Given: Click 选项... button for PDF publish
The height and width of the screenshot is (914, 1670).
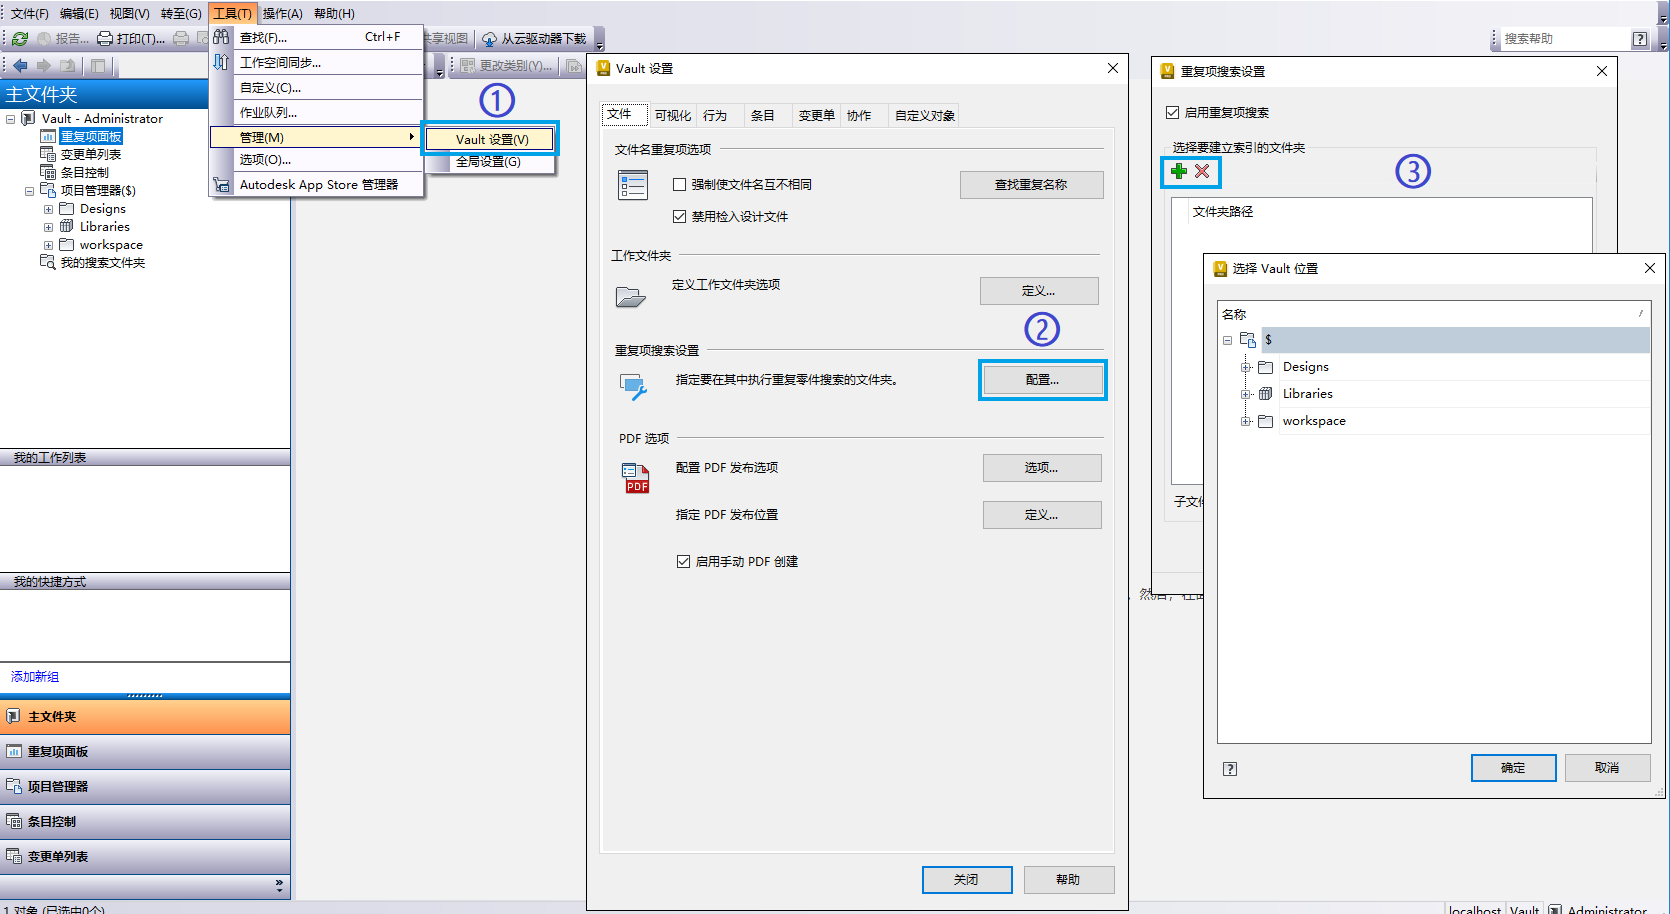Looking at the screenshot, I should [x=1042, y=468].
